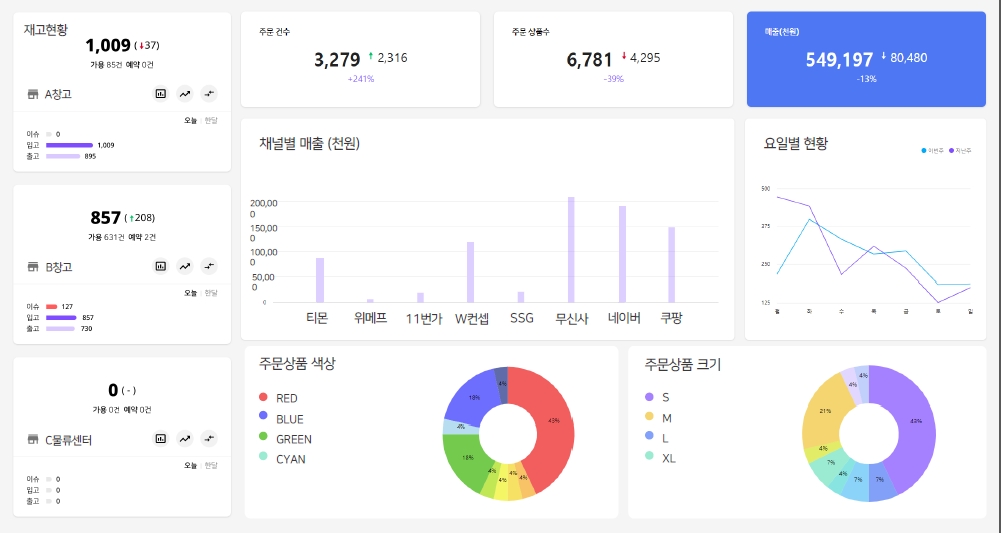Click the down arrow in 매출(천원) card
Viewport: 1001px width, 533px height.
[x=884, y=56]
